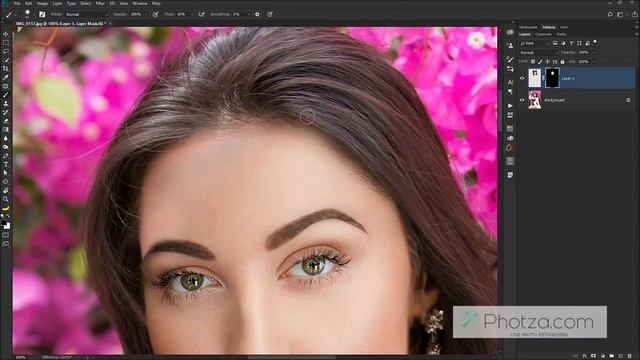Screen dimensions: 640x360
Task: Open the layer Opacity dropdown arrow
Action: (x=594, y=53)
